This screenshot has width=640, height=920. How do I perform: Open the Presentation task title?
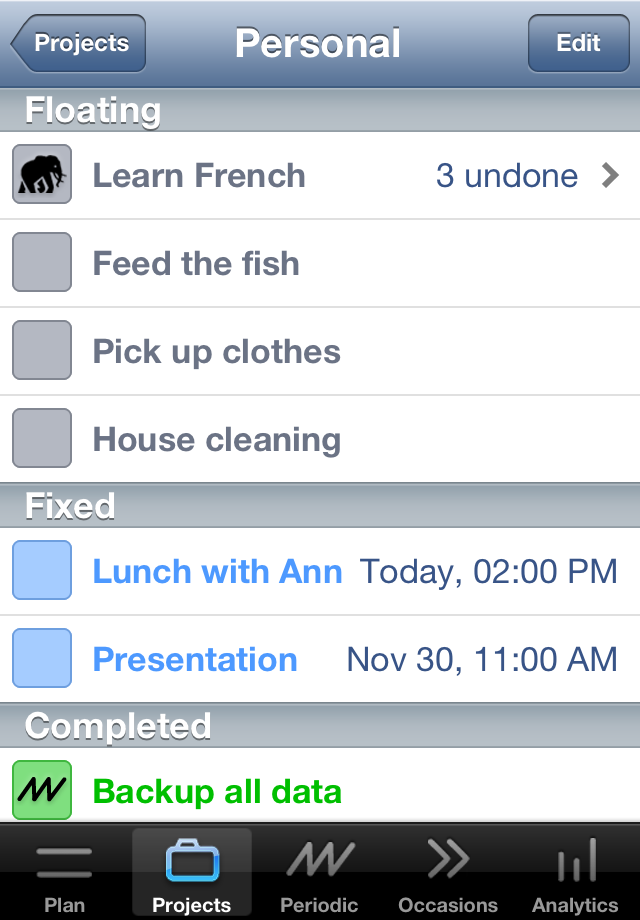[x=195, y=659]
